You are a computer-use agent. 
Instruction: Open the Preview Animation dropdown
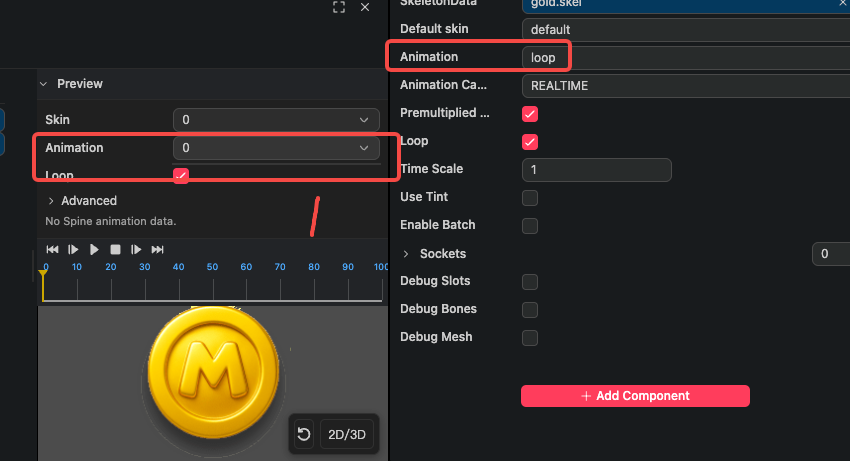tap(276, 148)
